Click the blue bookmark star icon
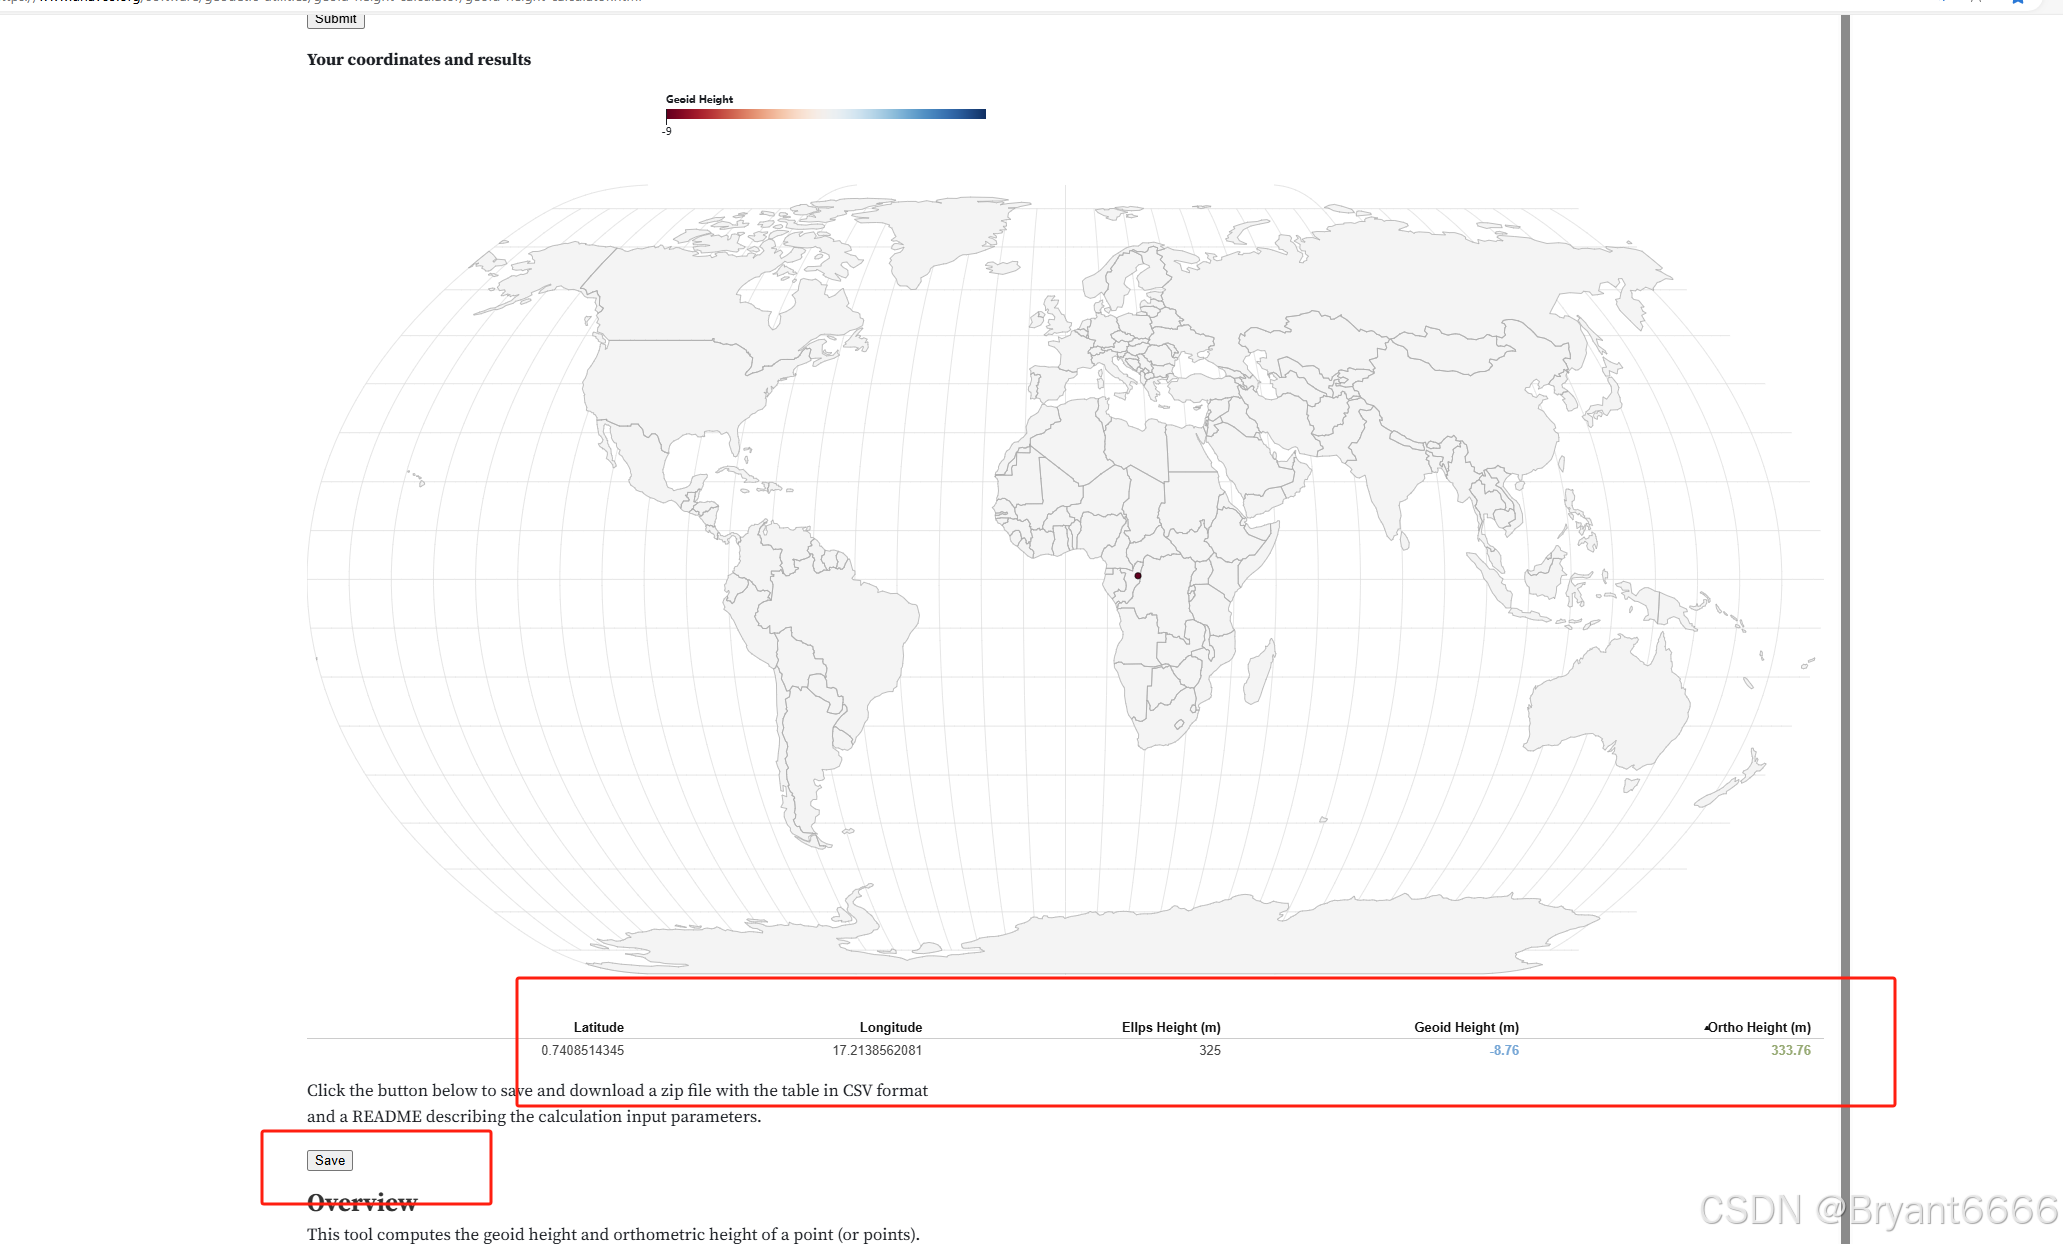Viewport: 2063px width, 1244px height. (2017, 3)
